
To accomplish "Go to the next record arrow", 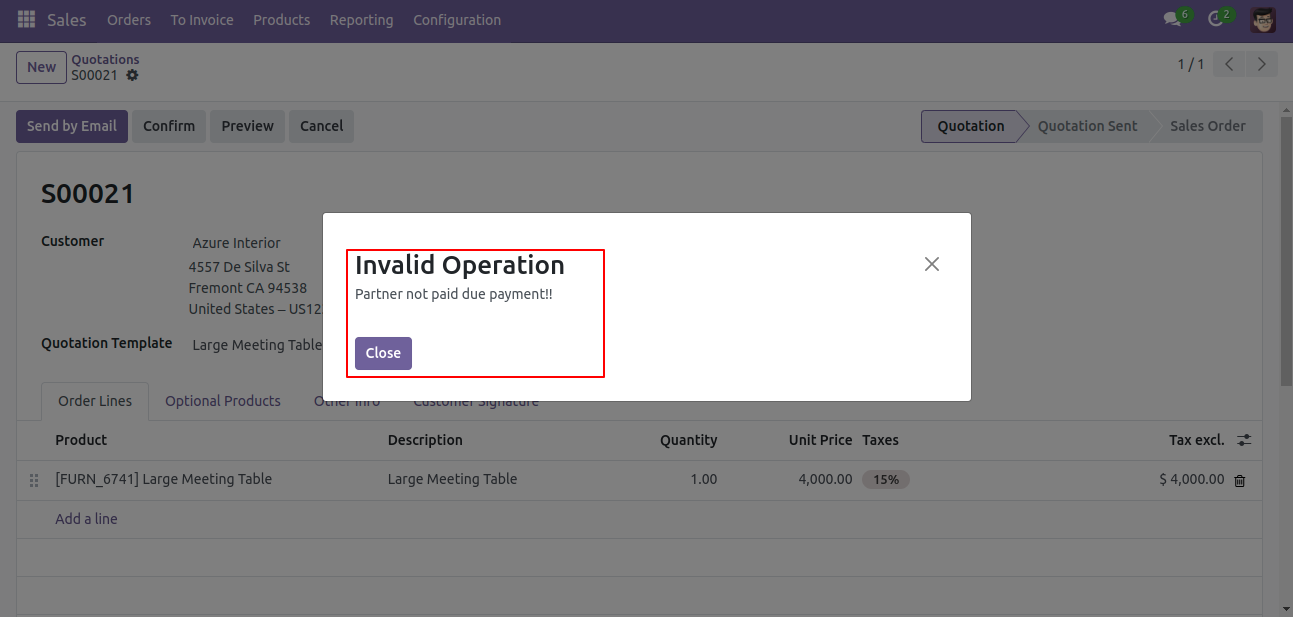I will pyautogui.click(x=1262, y=65).
